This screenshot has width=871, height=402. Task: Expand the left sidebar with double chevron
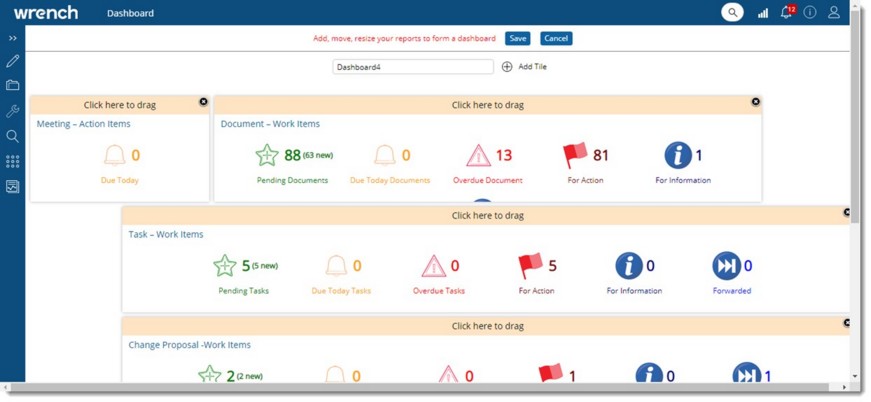13,38
